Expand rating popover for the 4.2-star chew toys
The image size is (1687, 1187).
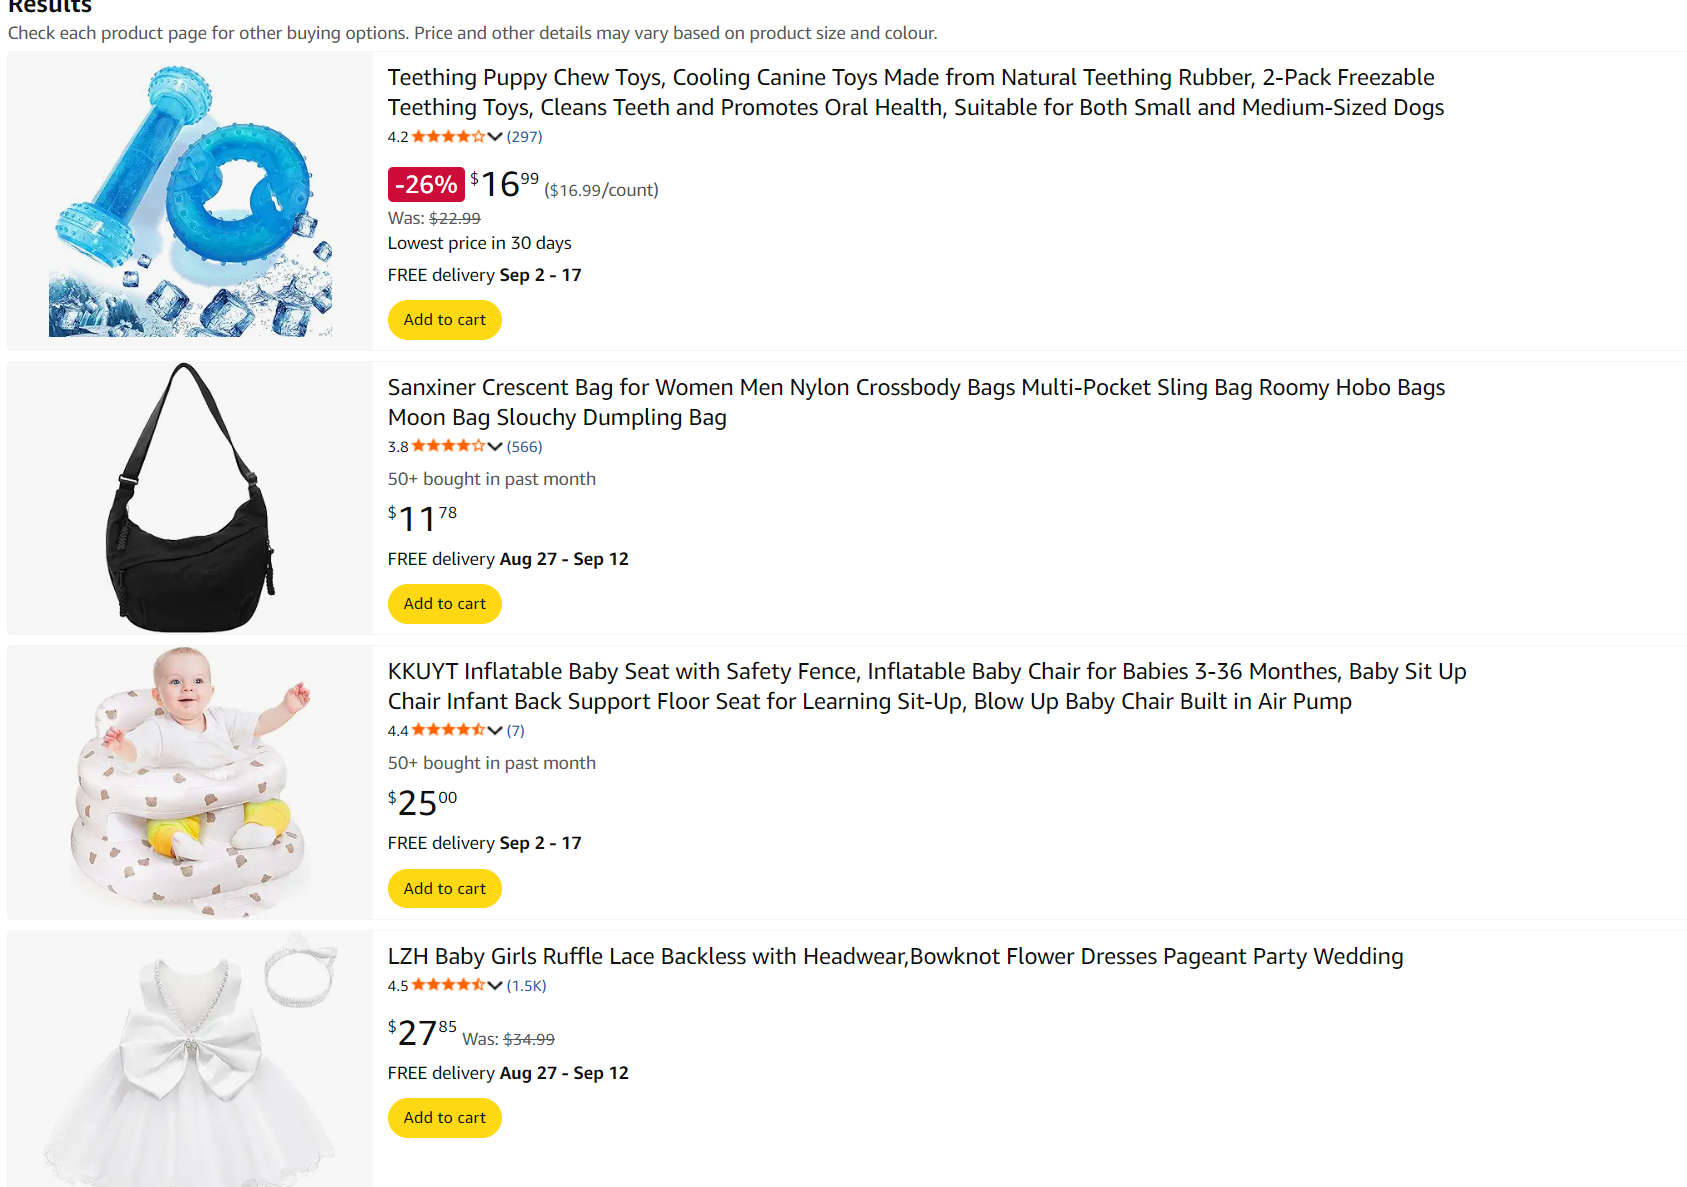pyautogui.click(x=494, y=137)
